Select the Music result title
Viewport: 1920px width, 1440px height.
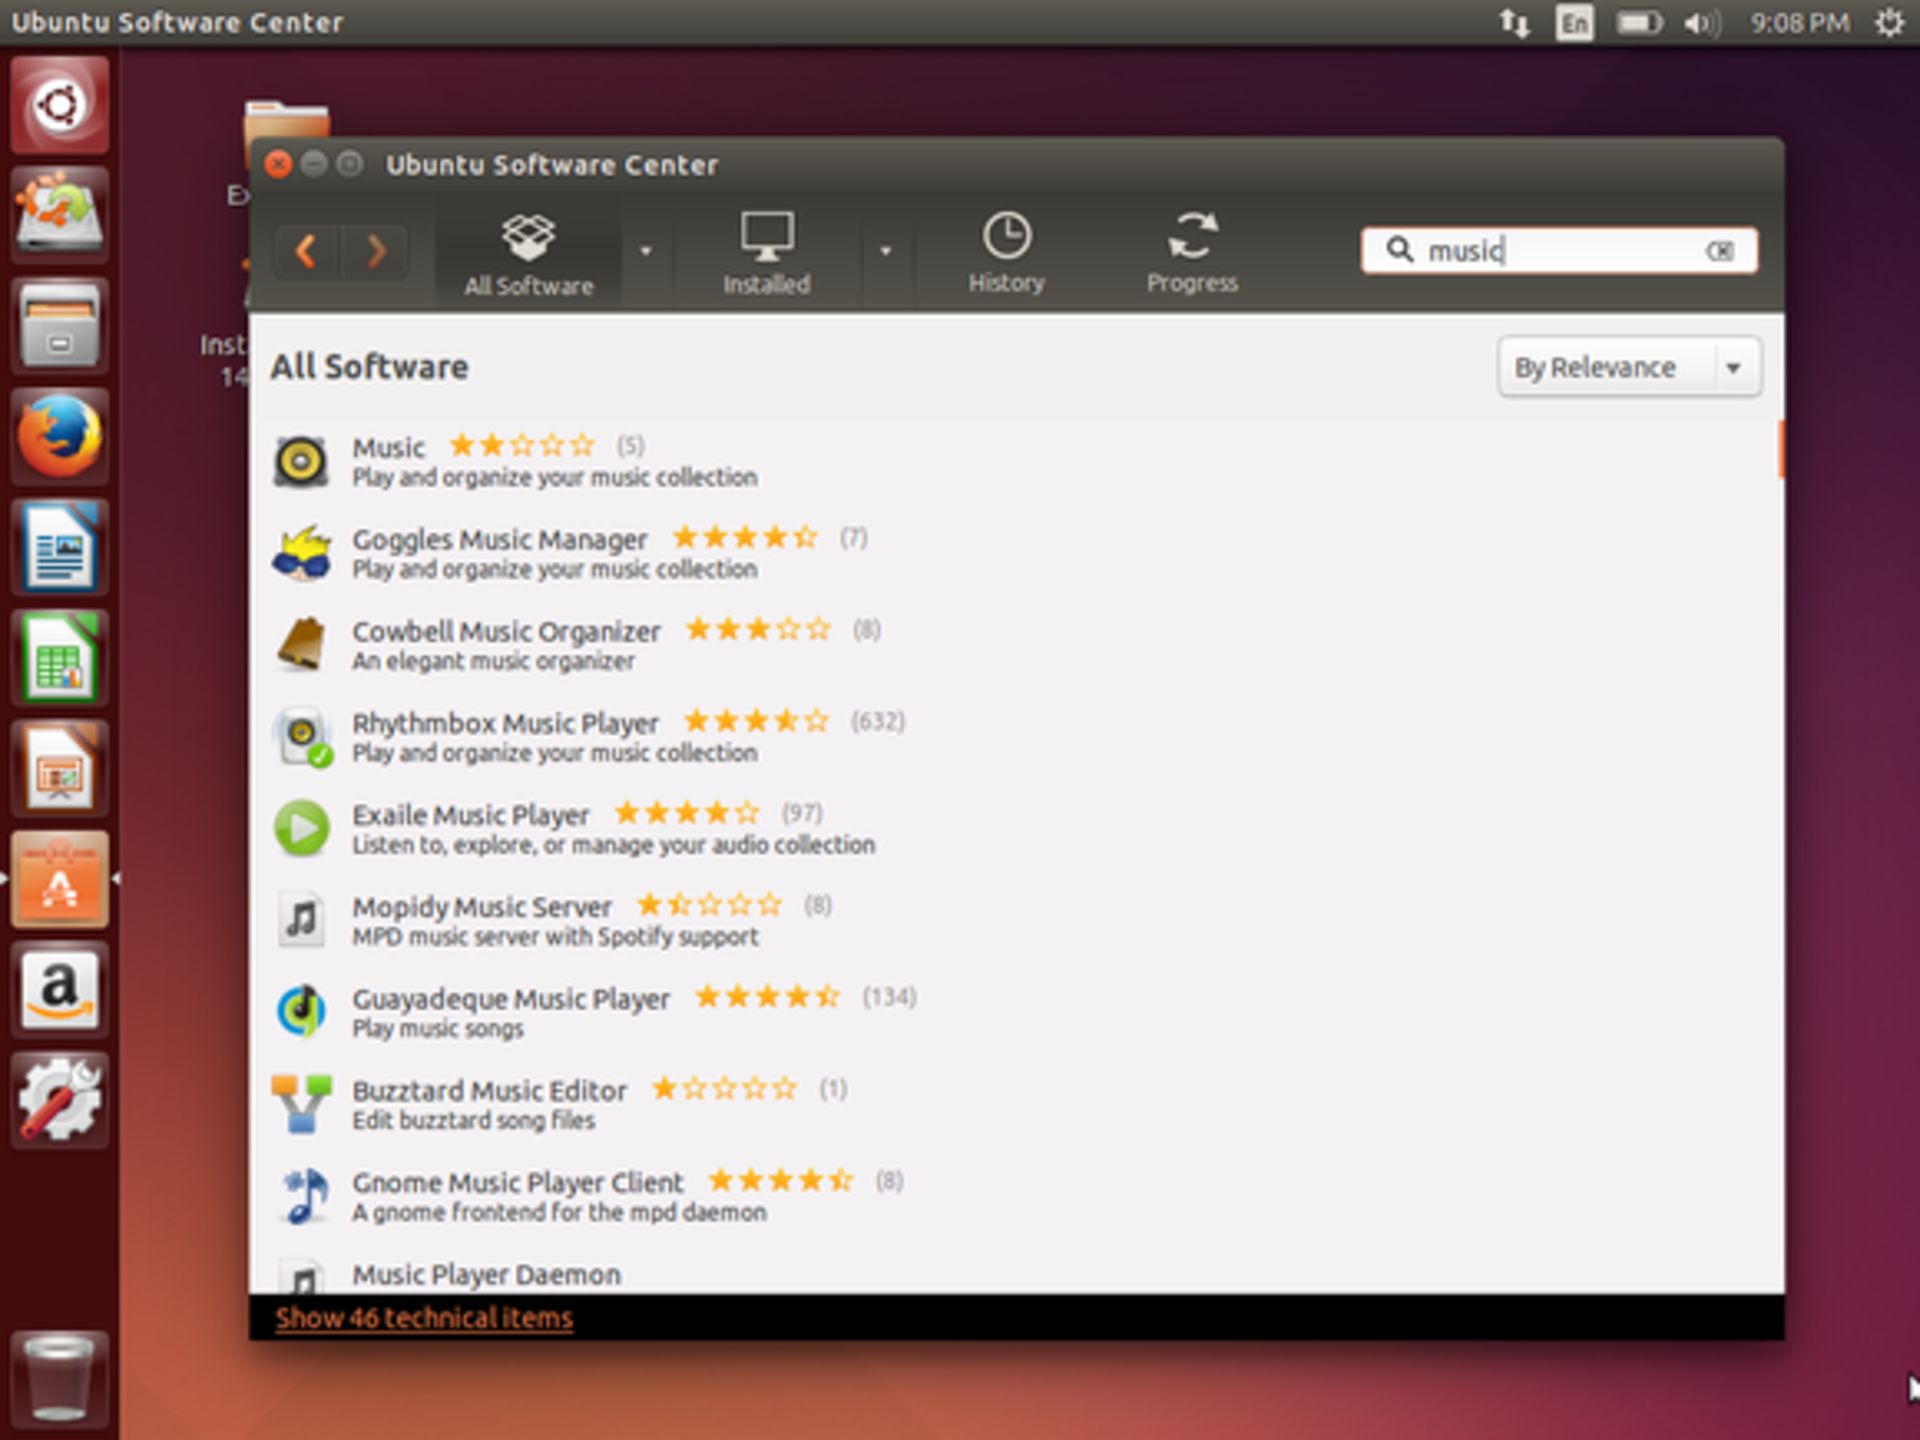(388, 447)
